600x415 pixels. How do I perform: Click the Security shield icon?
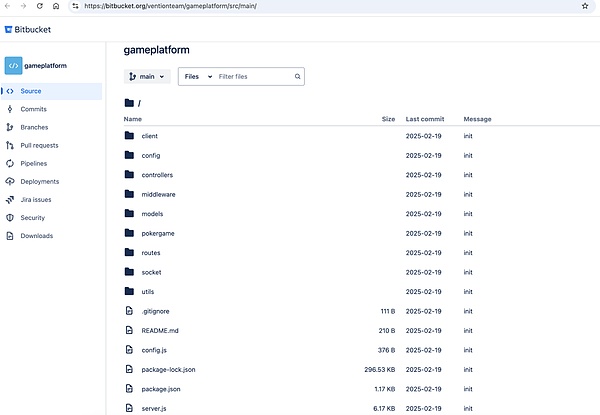click(x=11, y=217)
